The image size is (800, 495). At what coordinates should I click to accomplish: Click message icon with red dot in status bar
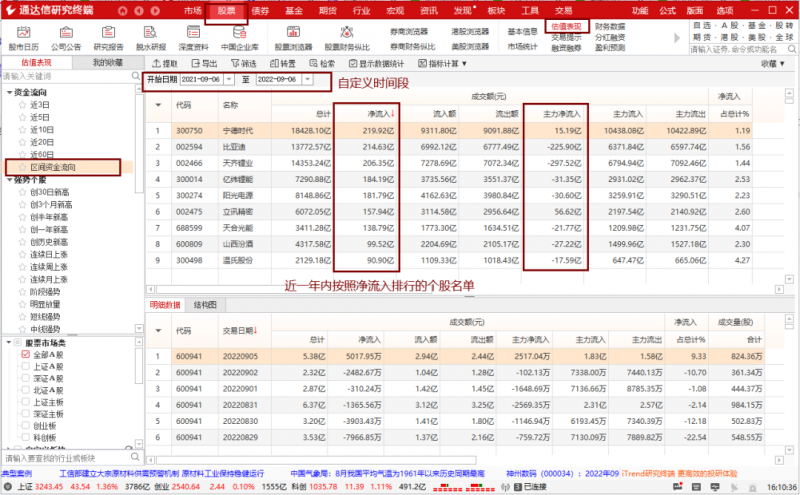click(x=678, y=487)
